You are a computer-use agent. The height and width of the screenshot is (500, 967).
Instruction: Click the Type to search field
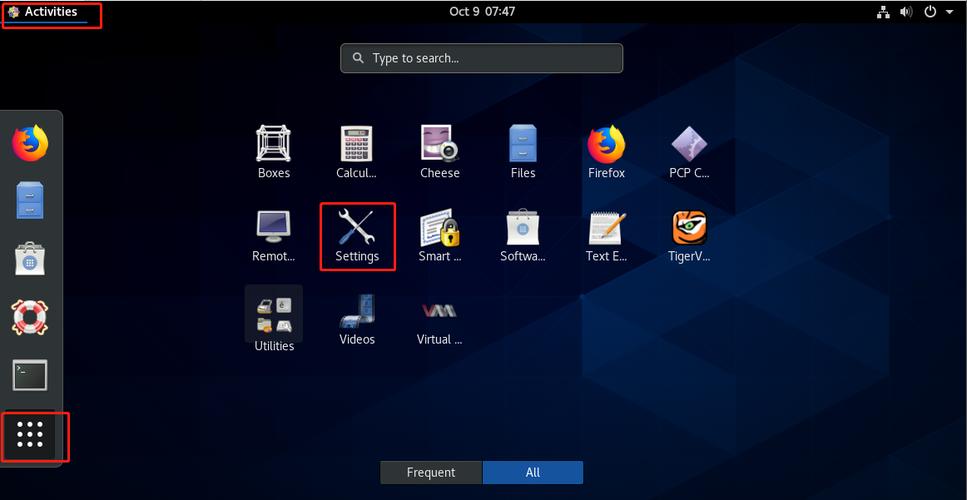482,58
